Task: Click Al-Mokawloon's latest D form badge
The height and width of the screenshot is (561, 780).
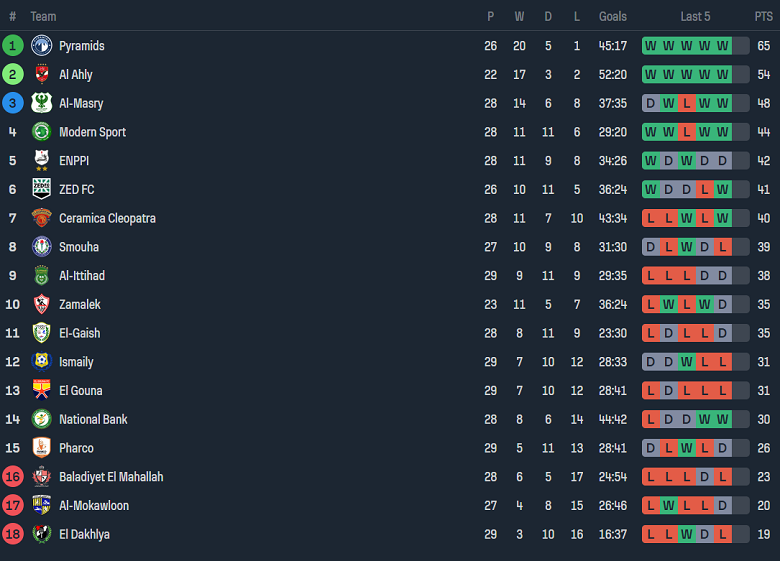Action: click(x=722, y=506)
